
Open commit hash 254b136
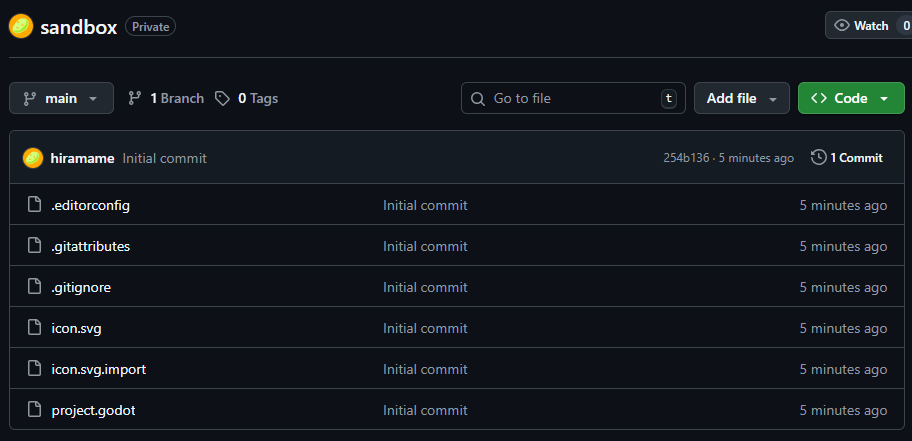coord(687,158)
